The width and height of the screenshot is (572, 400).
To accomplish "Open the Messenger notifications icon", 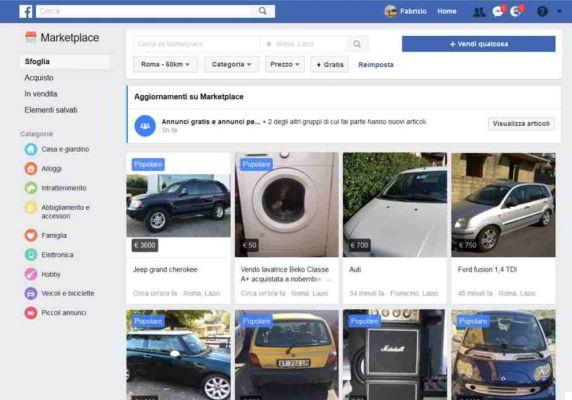I will pyautogui.click(x=498, y=11).
